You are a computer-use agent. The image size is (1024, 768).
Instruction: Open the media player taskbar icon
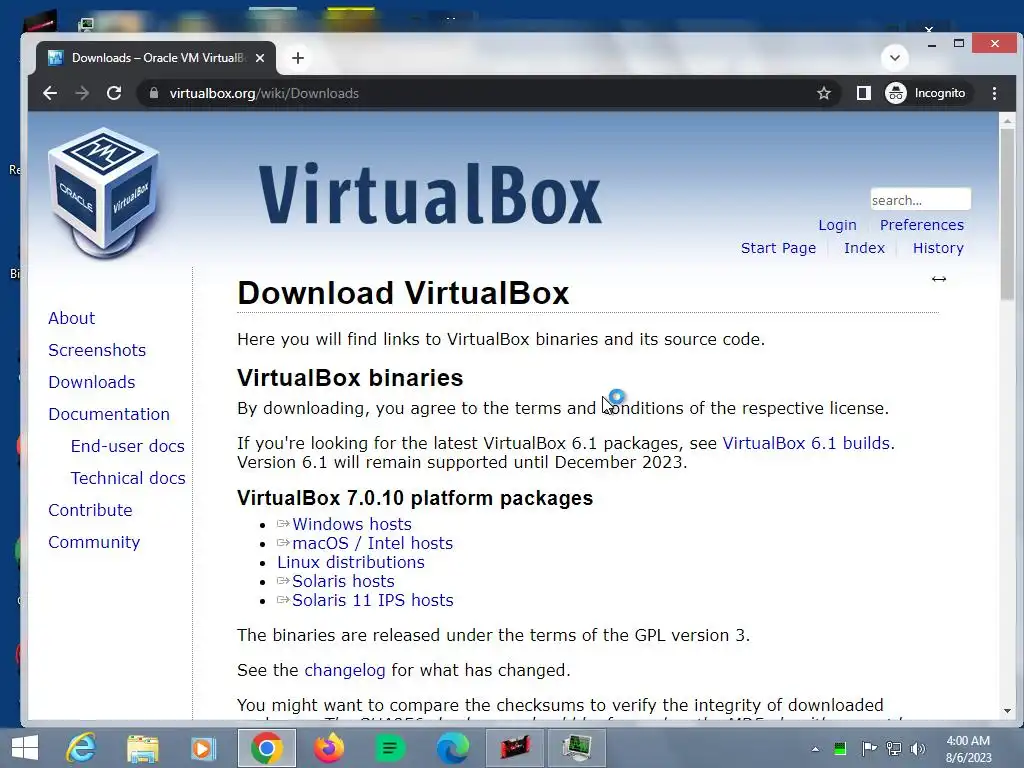coord(203,748)
